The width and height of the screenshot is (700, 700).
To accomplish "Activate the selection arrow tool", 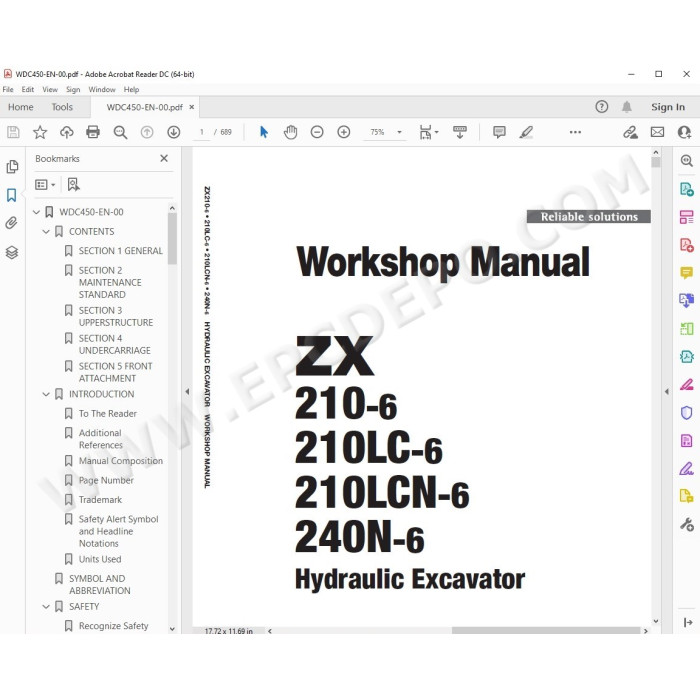I will (264, 132).
